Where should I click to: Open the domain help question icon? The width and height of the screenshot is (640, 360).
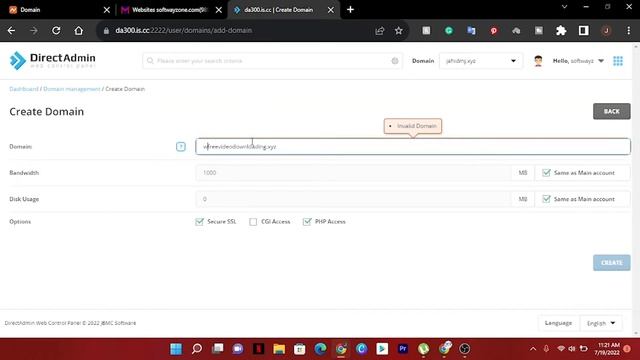click(x=181, y=147)
